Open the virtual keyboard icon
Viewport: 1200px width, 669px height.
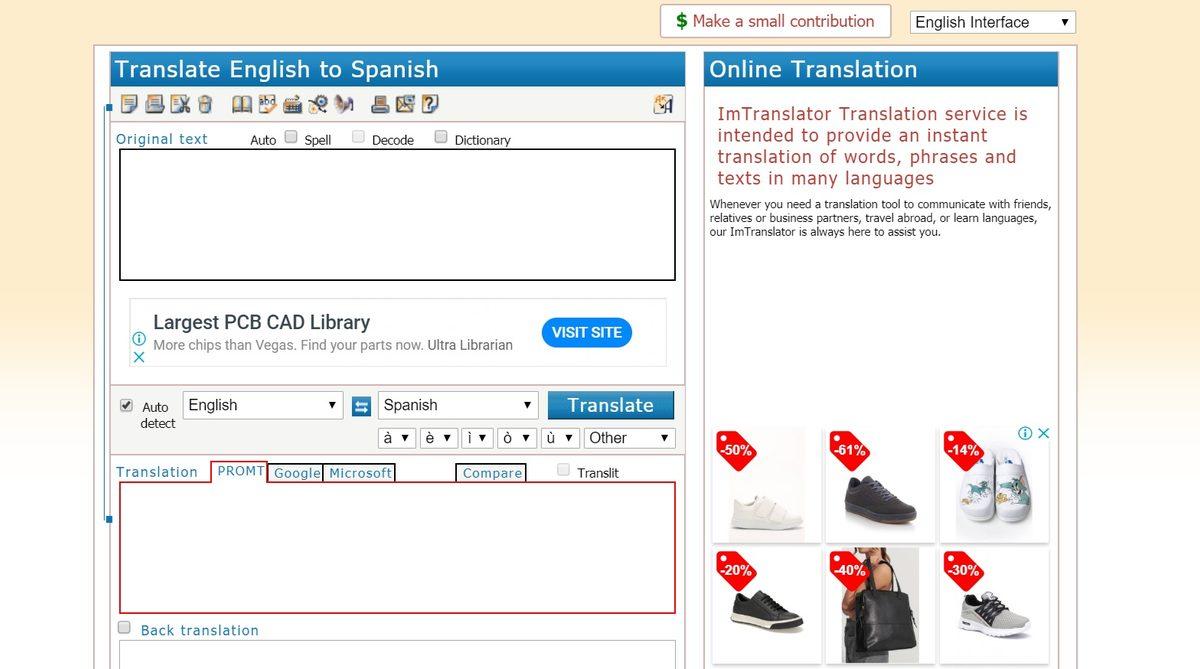(293, 104)
